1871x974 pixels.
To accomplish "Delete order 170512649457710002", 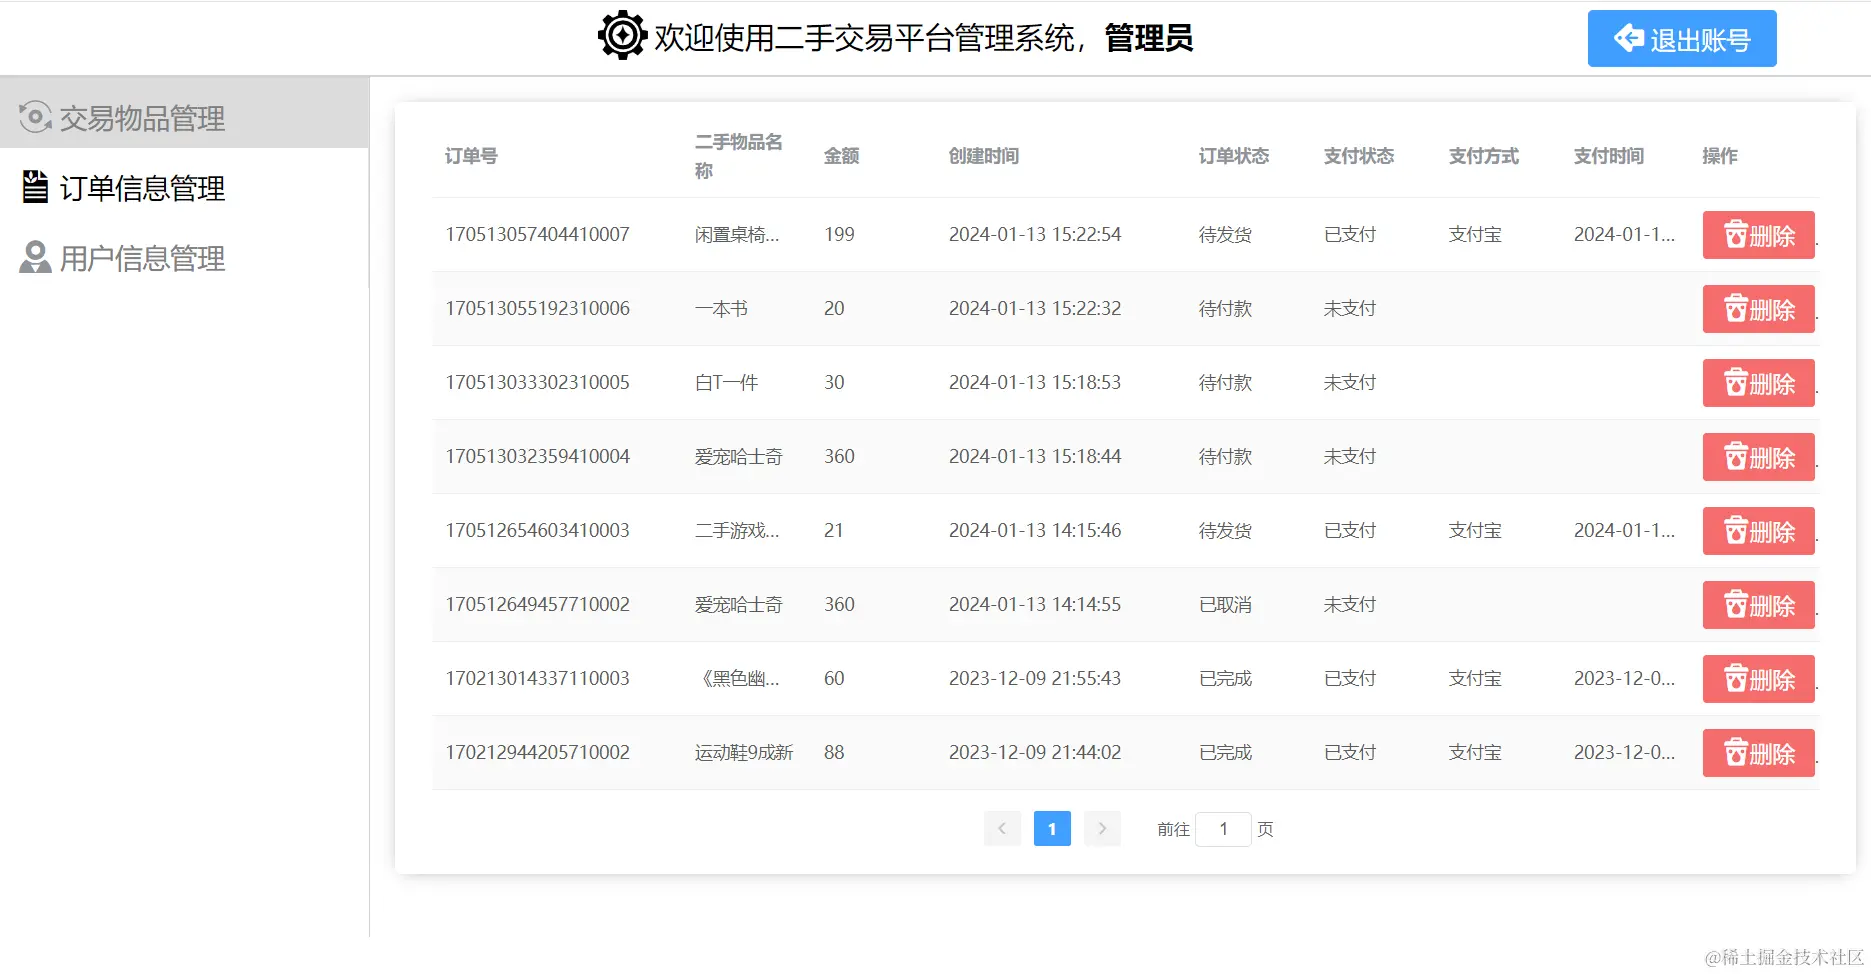I will (1758, 605).
